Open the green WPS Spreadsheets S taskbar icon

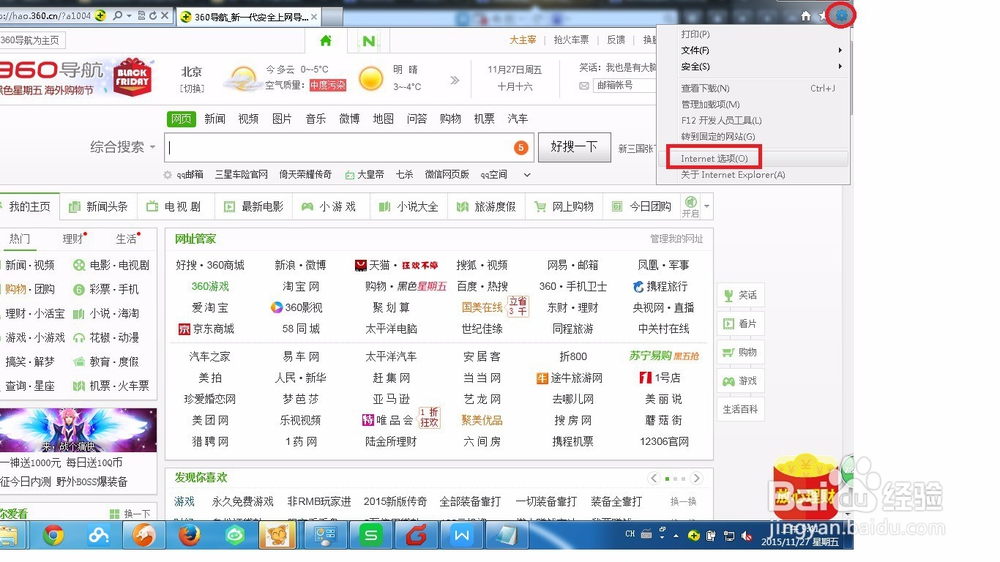pyautogui.click(x=371, y=535)
